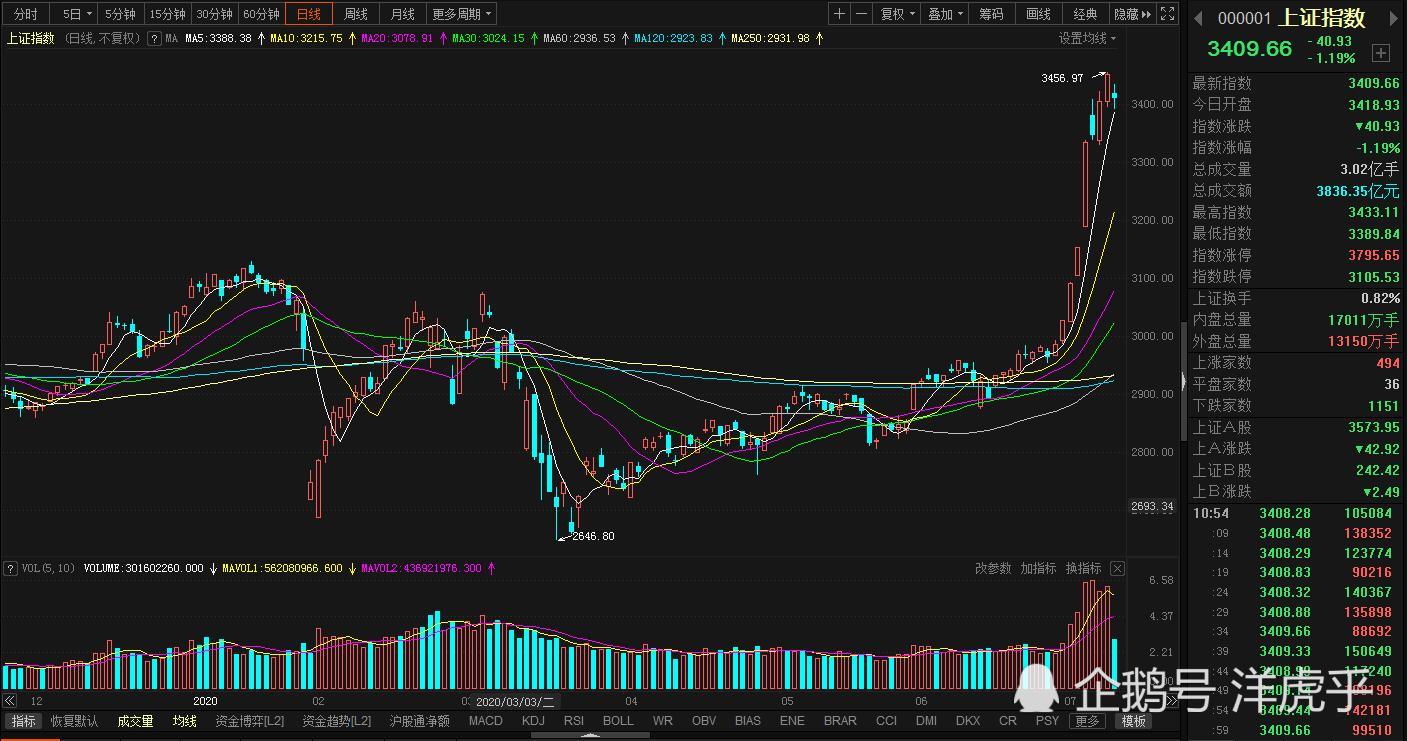The width and height of the screenshot is (1407, 741).
Task: Zoom out chart with minus icon
Action: [x=859, y=14]
